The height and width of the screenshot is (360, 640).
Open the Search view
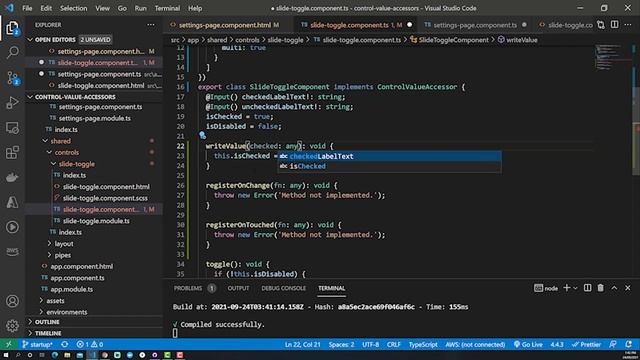[x=12, y=52]
